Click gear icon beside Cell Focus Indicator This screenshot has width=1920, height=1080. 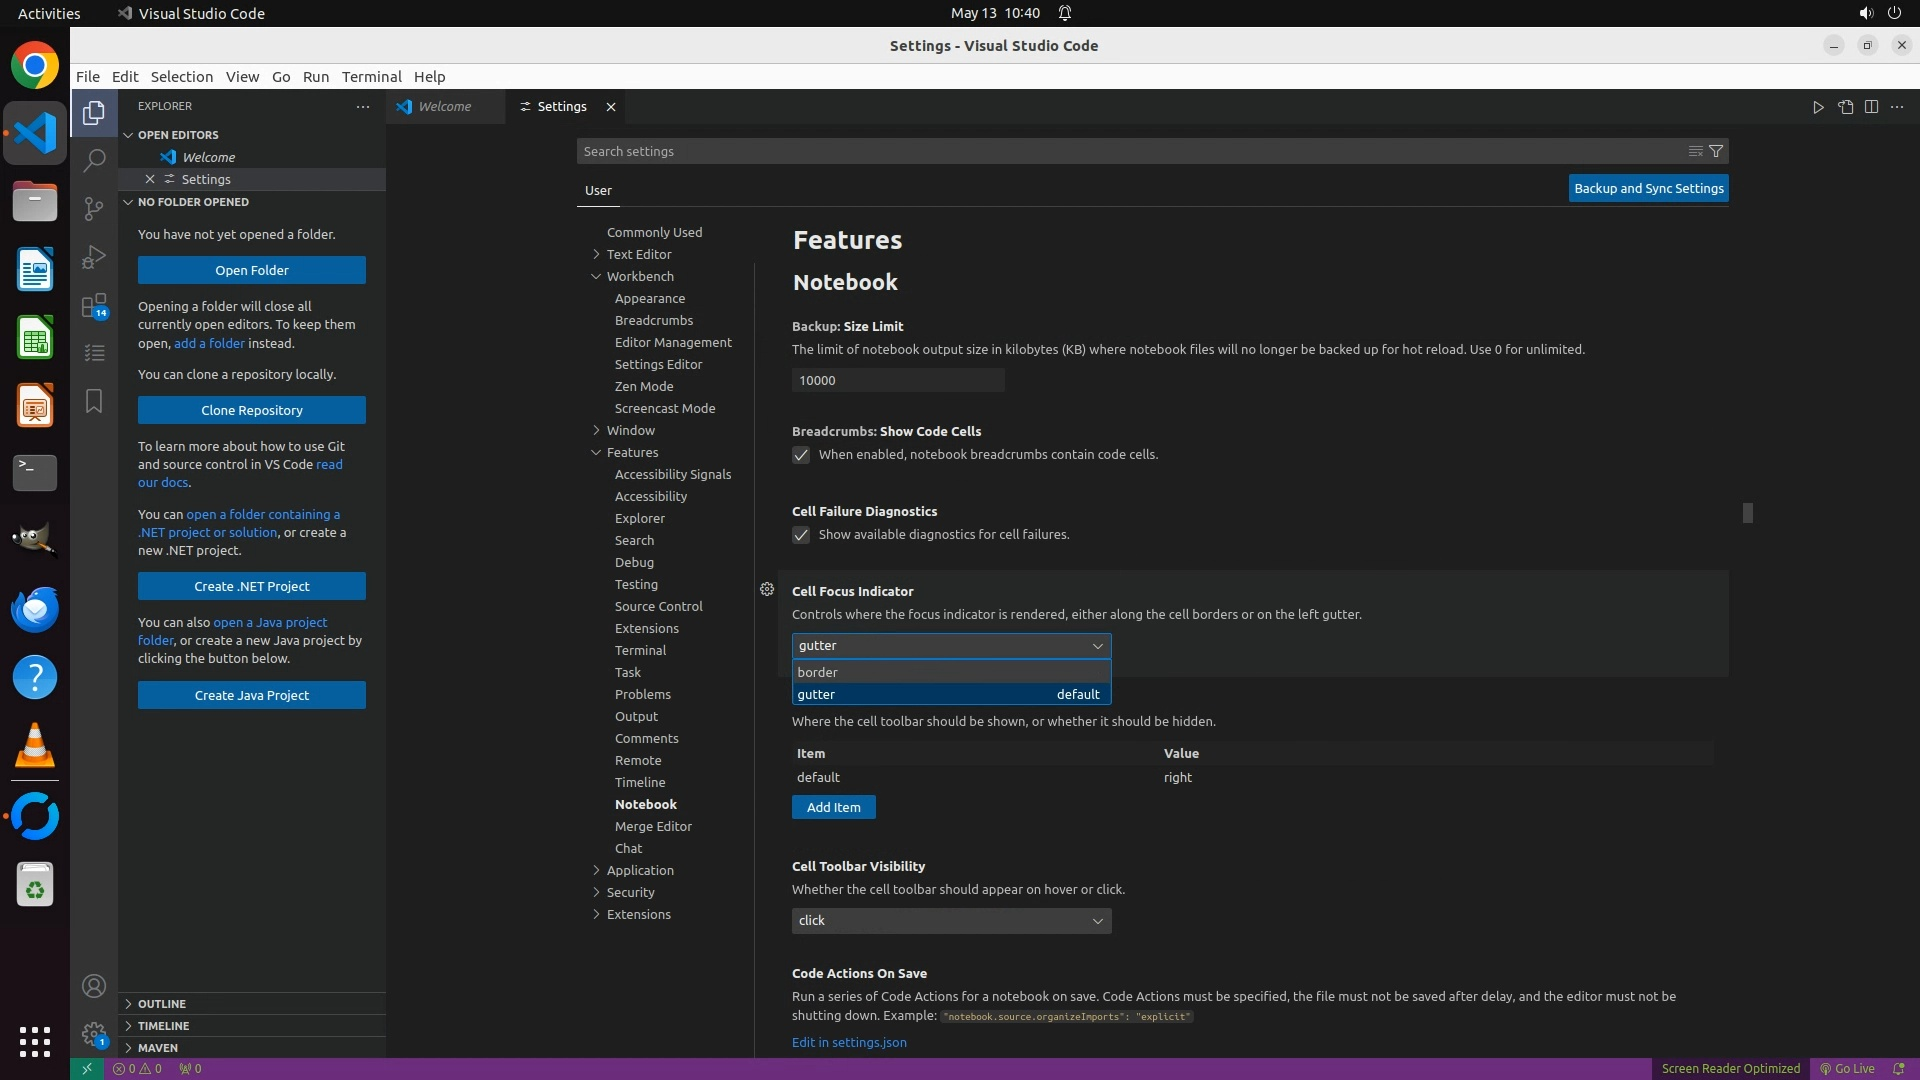click(767, 590)
